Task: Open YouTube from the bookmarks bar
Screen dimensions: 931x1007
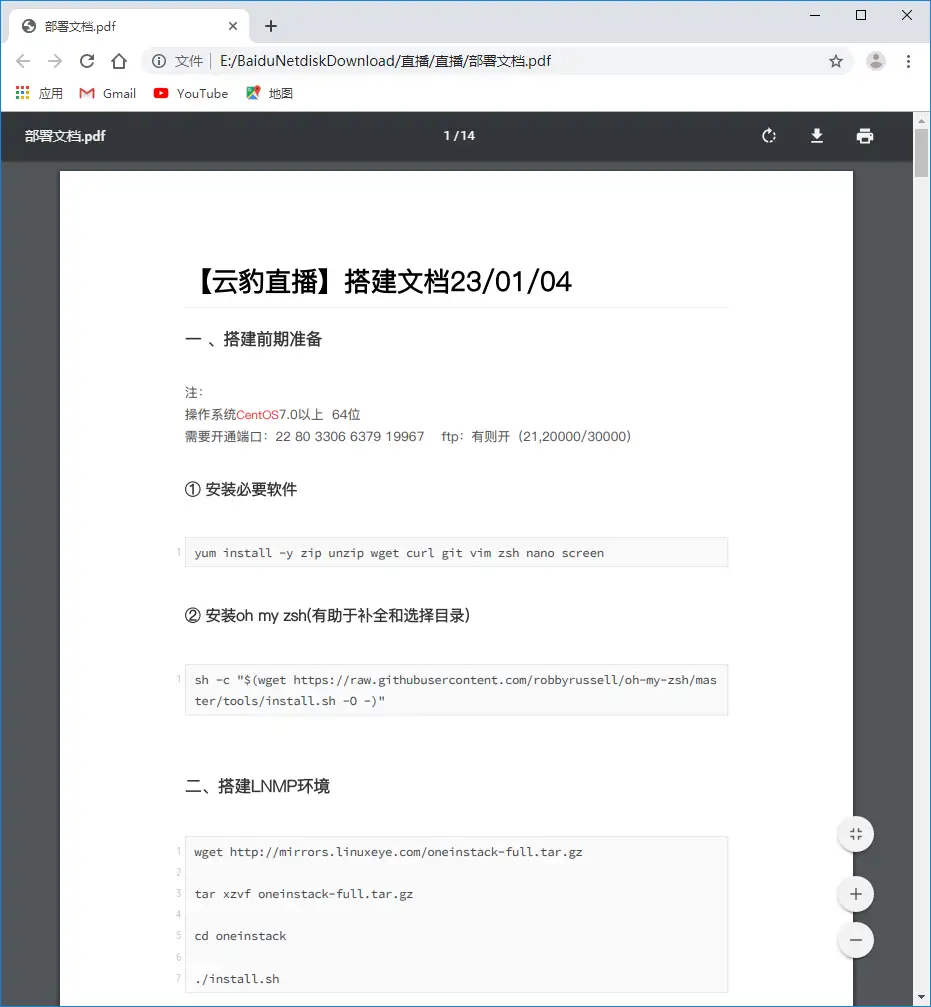Action: click(x=190, y=93)
